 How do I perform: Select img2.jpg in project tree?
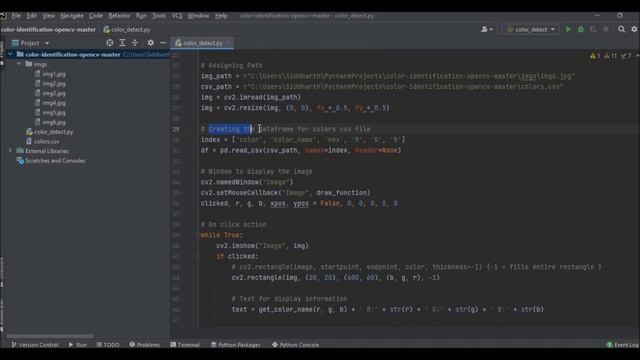click(x=54, y=84)
